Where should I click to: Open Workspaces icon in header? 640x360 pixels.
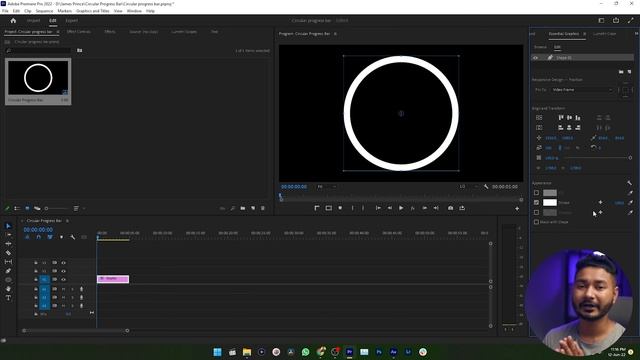click(x=601, y=20)
